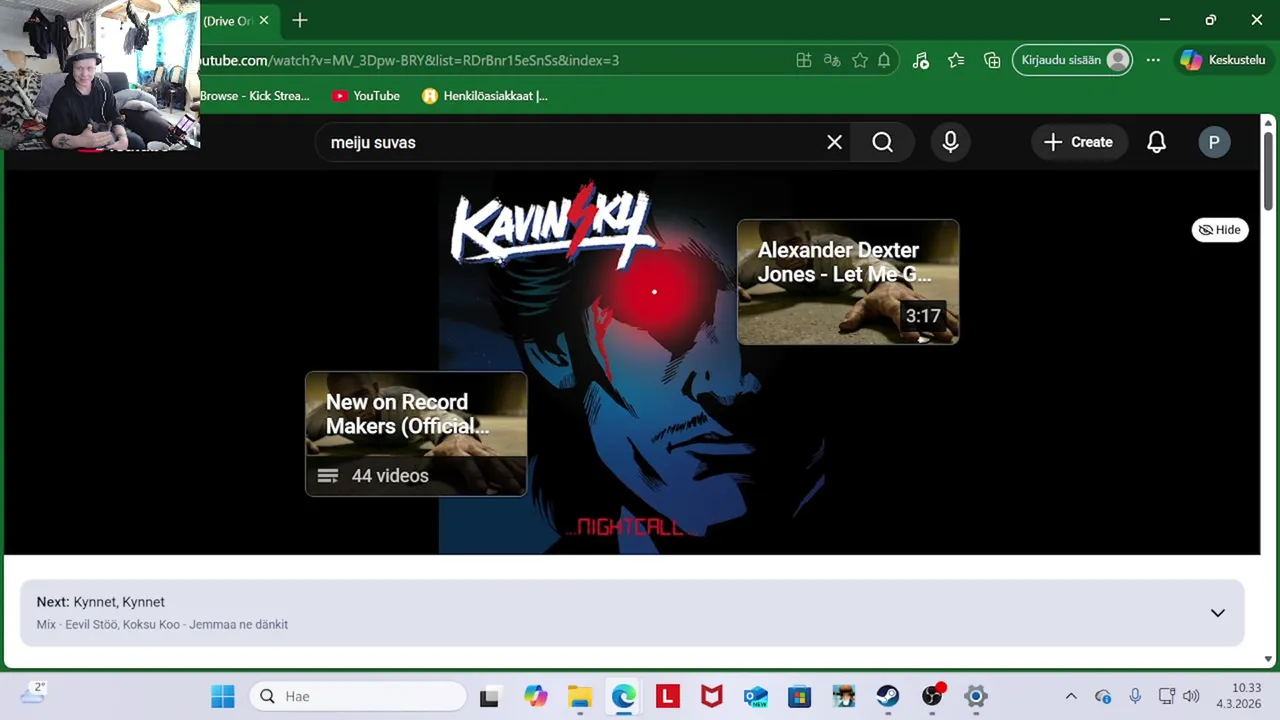This screenshot has width=1280, height=720.
Task: Open the Collections icon in Edge toolbar
Action: pos(992,60)
